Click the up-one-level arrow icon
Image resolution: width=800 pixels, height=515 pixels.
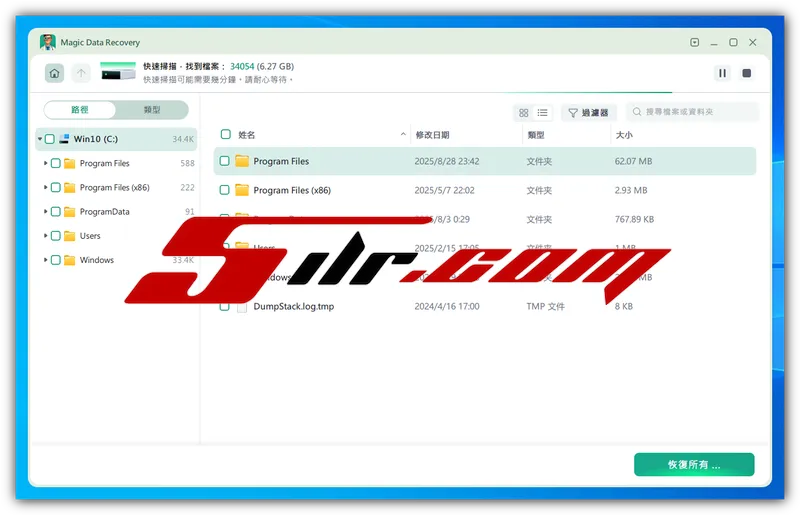pos(81,73)
